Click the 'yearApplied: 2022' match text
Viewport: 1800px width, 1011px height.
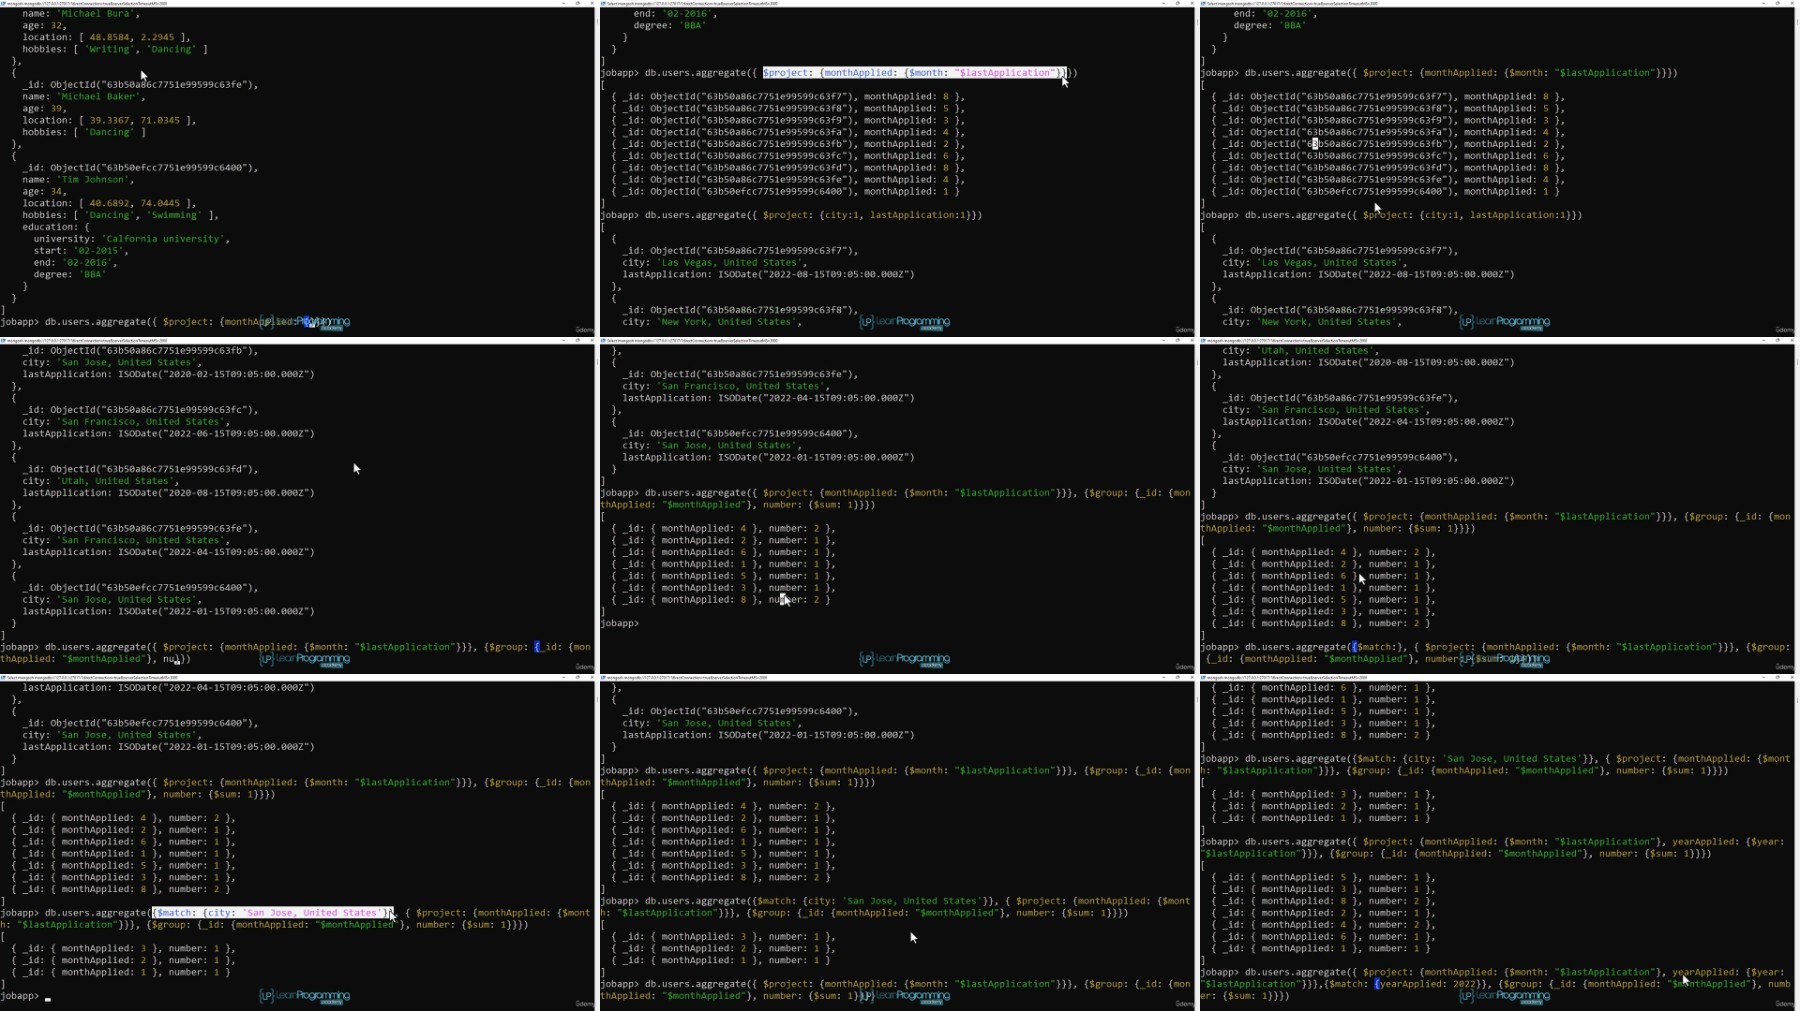tap(1428, 984)
